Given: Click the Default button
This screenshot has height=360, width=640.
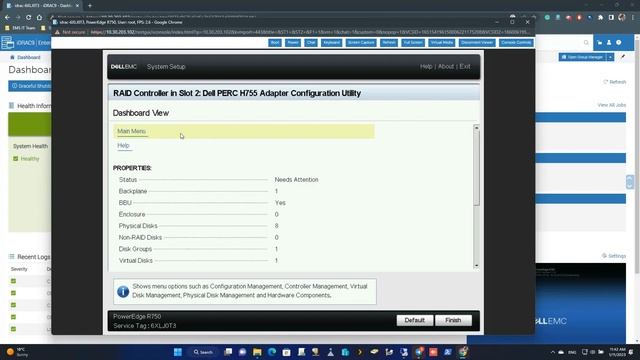Looking at the screenshot, I should (x=415, y=320).
